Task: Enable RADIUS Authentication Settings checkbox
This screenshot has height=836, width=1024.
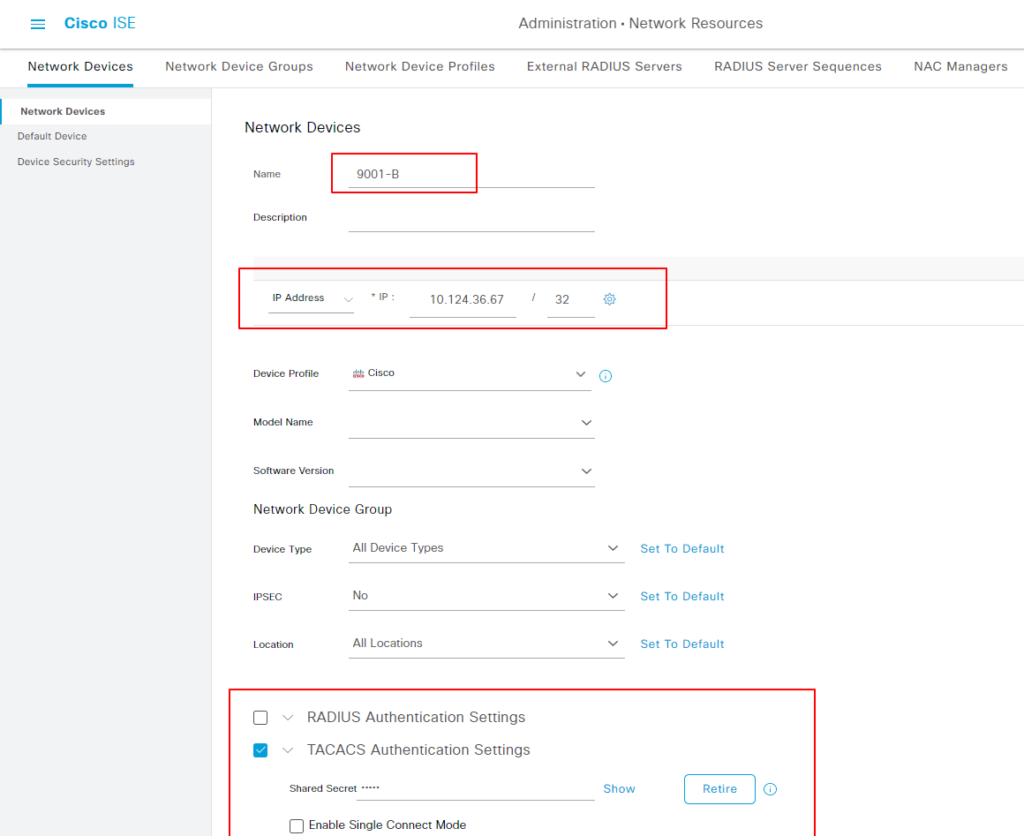Action: [x=261, y=717]
